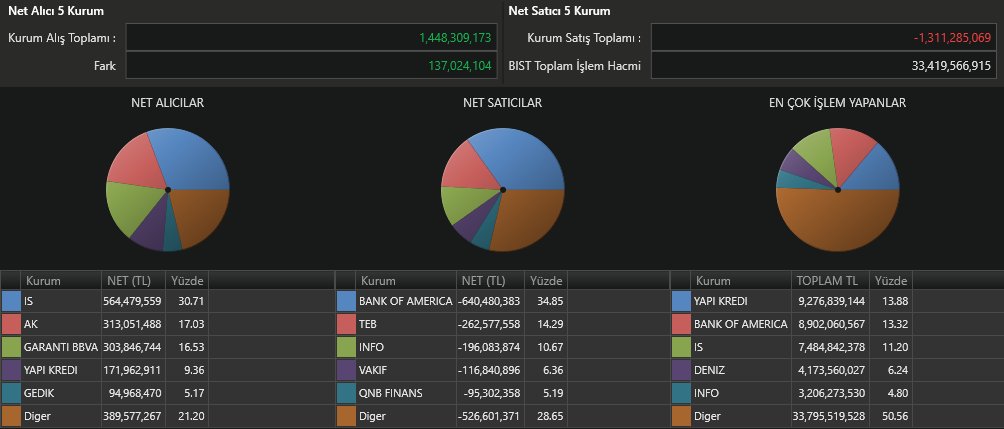The width and height of the screenshot is (1004, 429).
Task: Click the orange swatch beside Diger 33,795,519,528
Action: 681,416
